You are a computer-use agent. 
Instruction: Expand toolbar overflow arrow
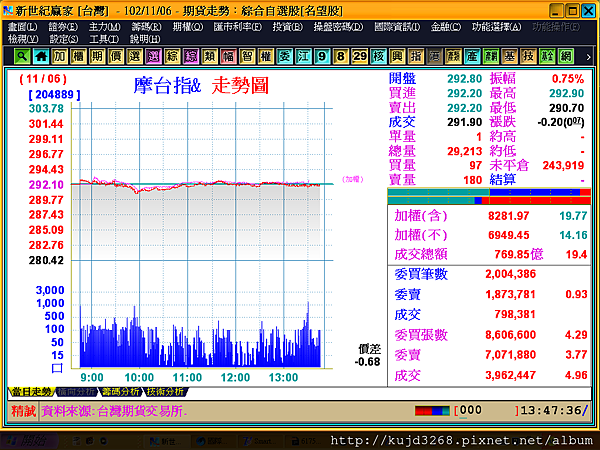[588, 57]
